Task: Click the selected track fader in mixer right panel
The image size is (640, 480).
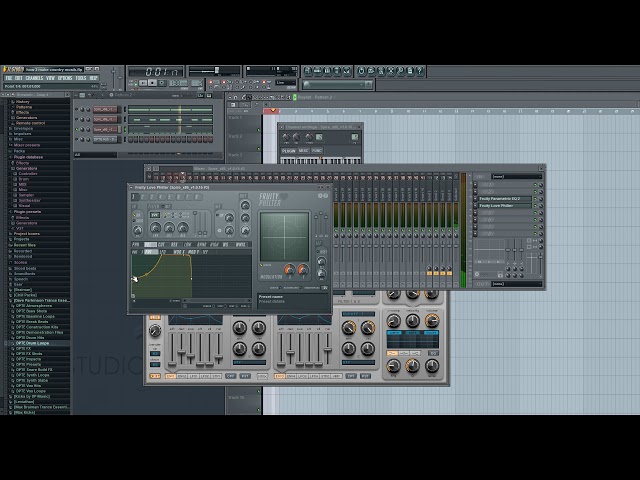Action: [540, 257]
